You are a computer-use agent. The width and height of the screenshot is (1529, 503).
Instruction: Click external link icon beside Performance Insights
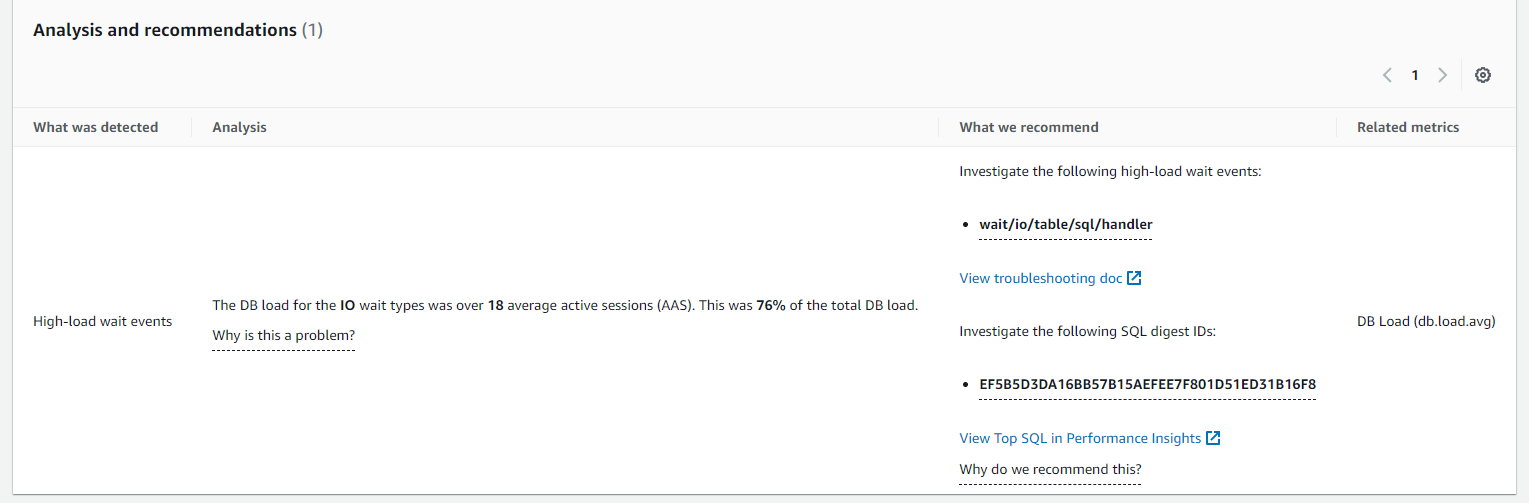click(x=1213, y=438)
